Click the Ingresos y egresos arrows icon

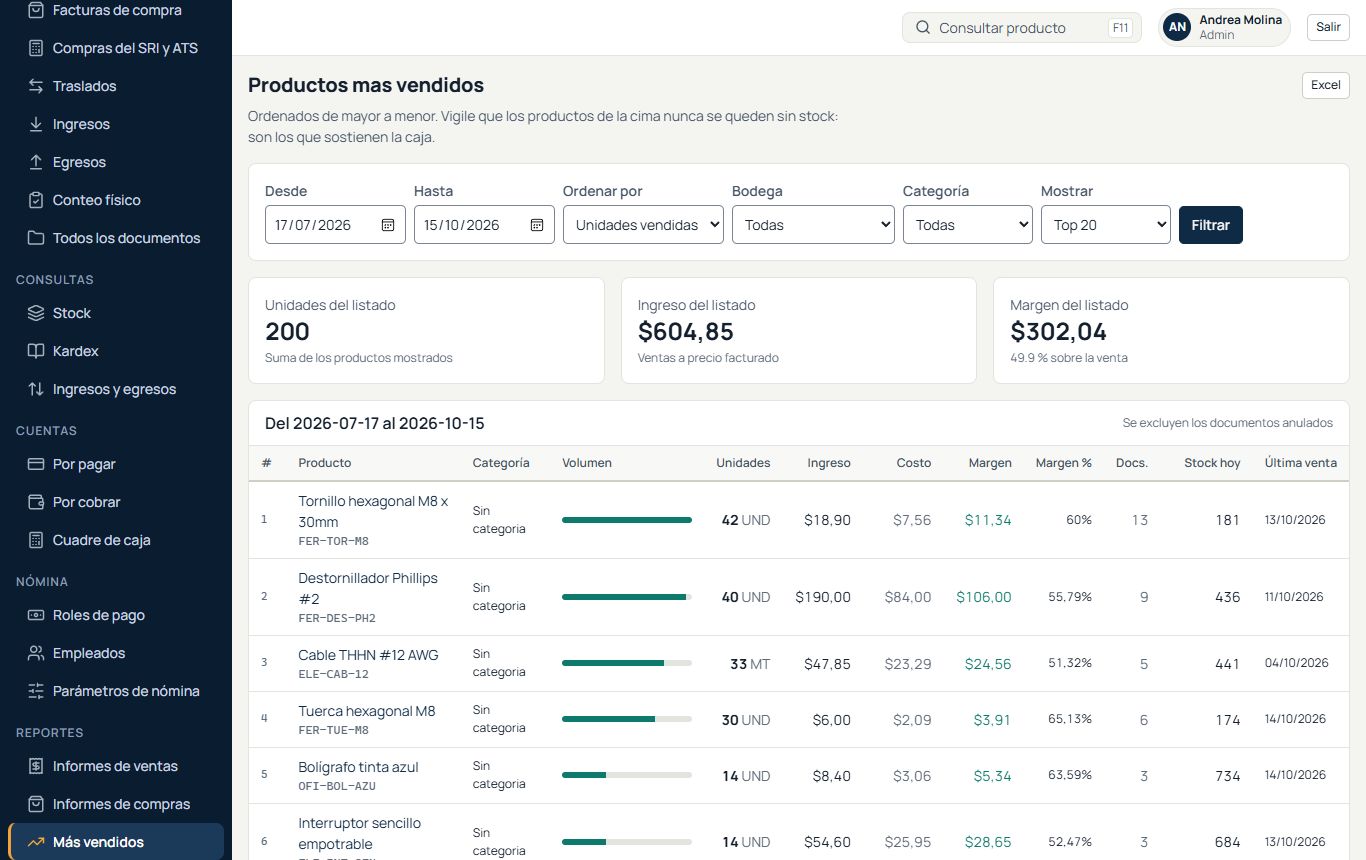point(36,389)
